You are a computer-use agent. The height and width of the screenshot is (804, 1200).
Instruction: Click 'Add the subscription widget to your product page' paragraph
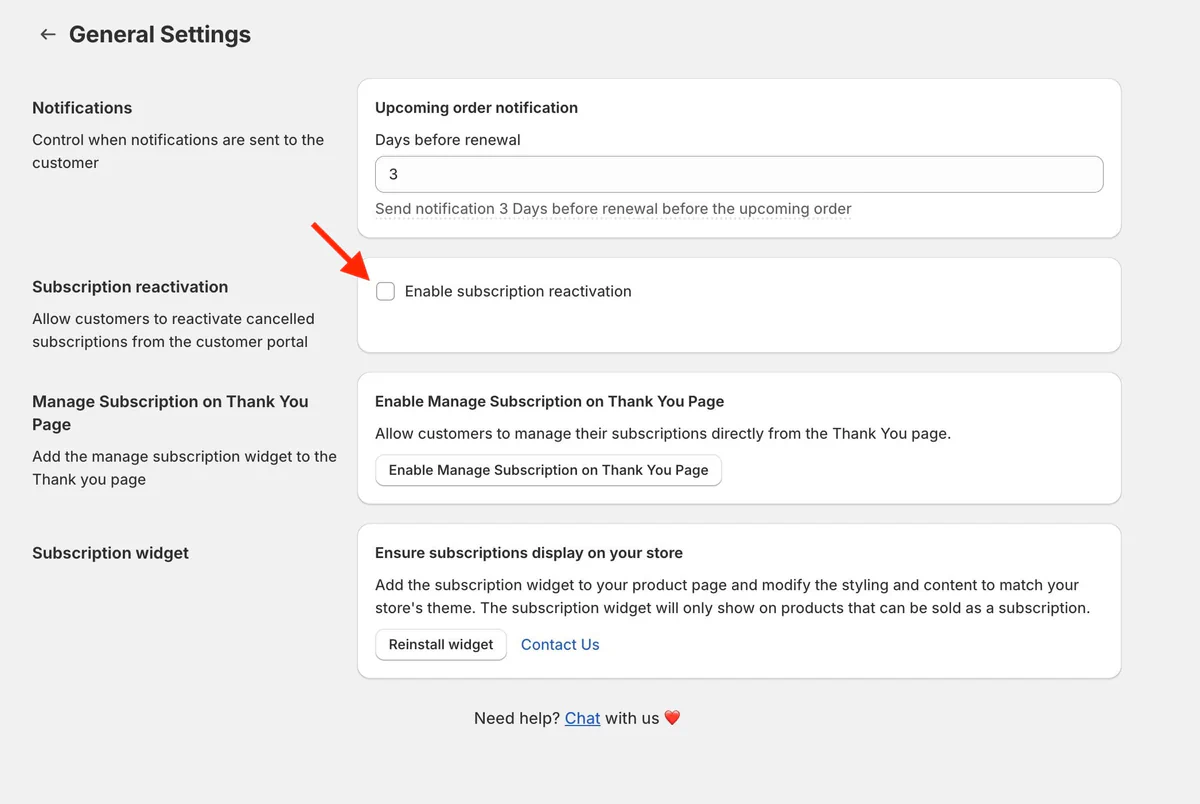(732, 596)
